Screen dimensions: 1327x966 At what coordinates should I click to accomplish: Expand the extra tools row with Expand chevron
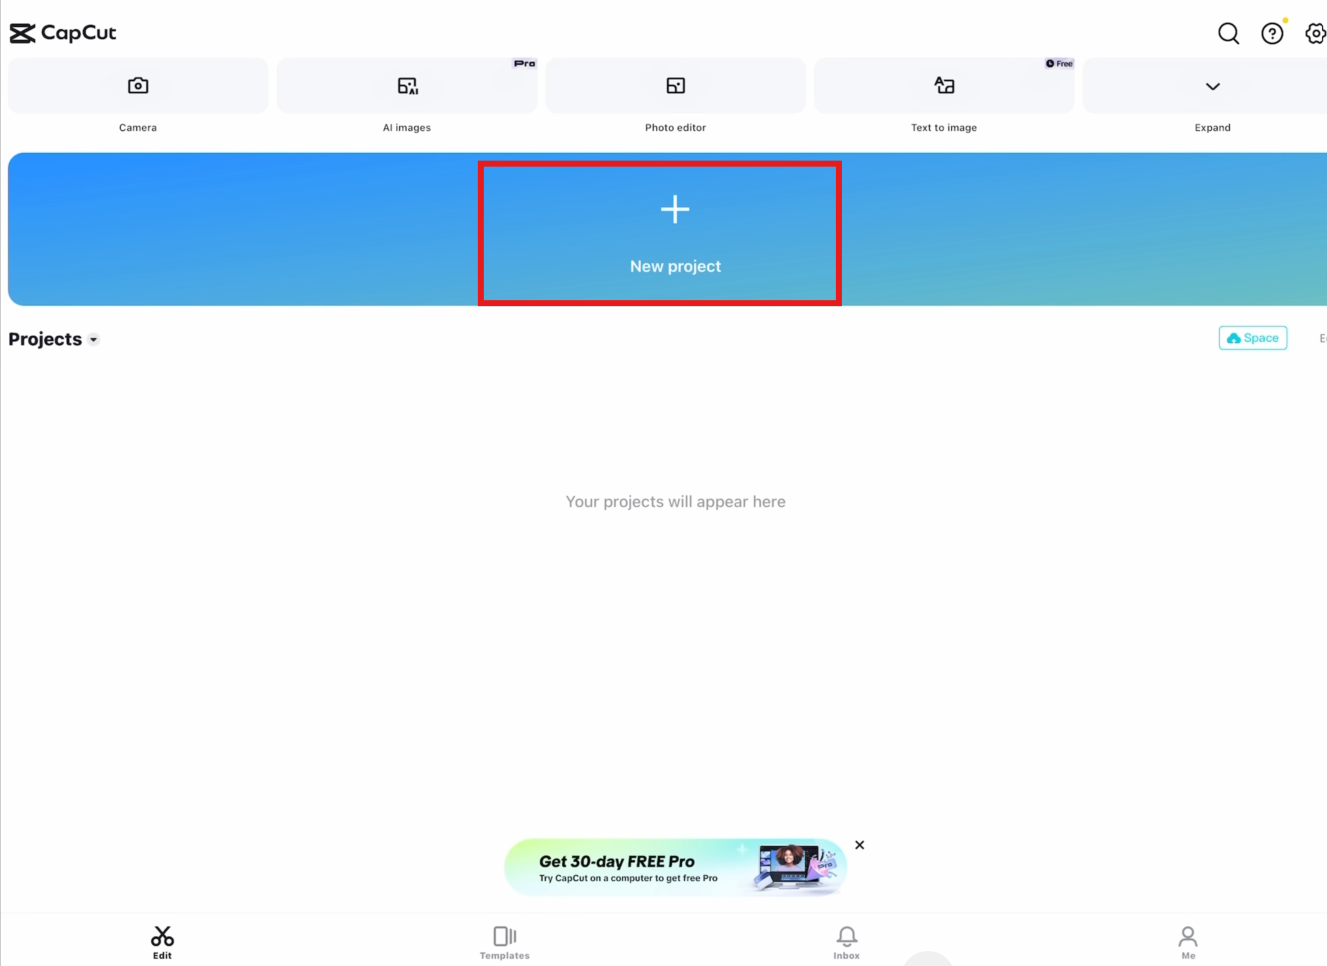1212,85
